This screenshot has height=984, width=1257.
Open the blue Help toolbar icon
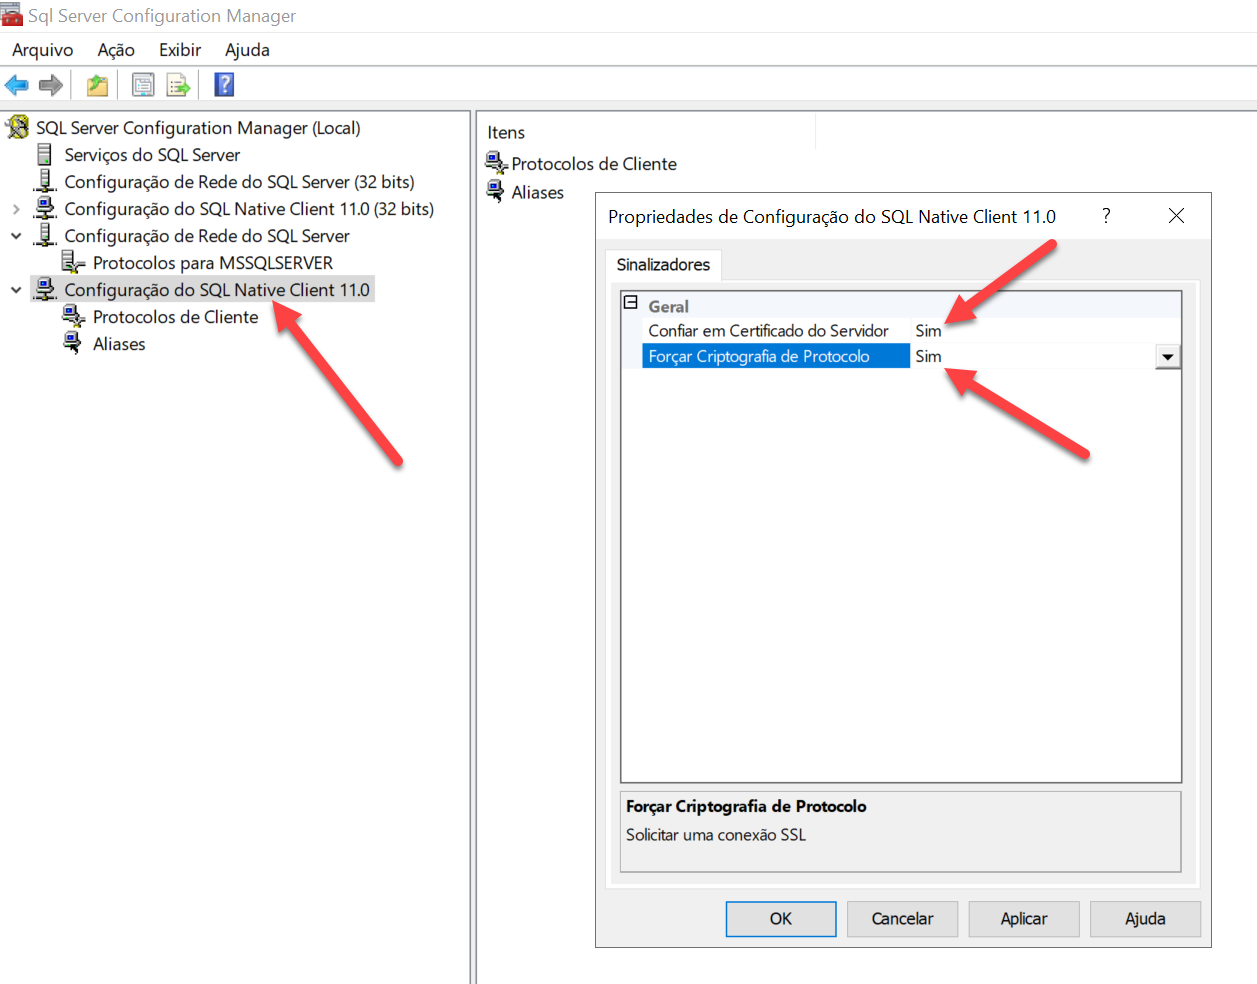click(224, 85)
